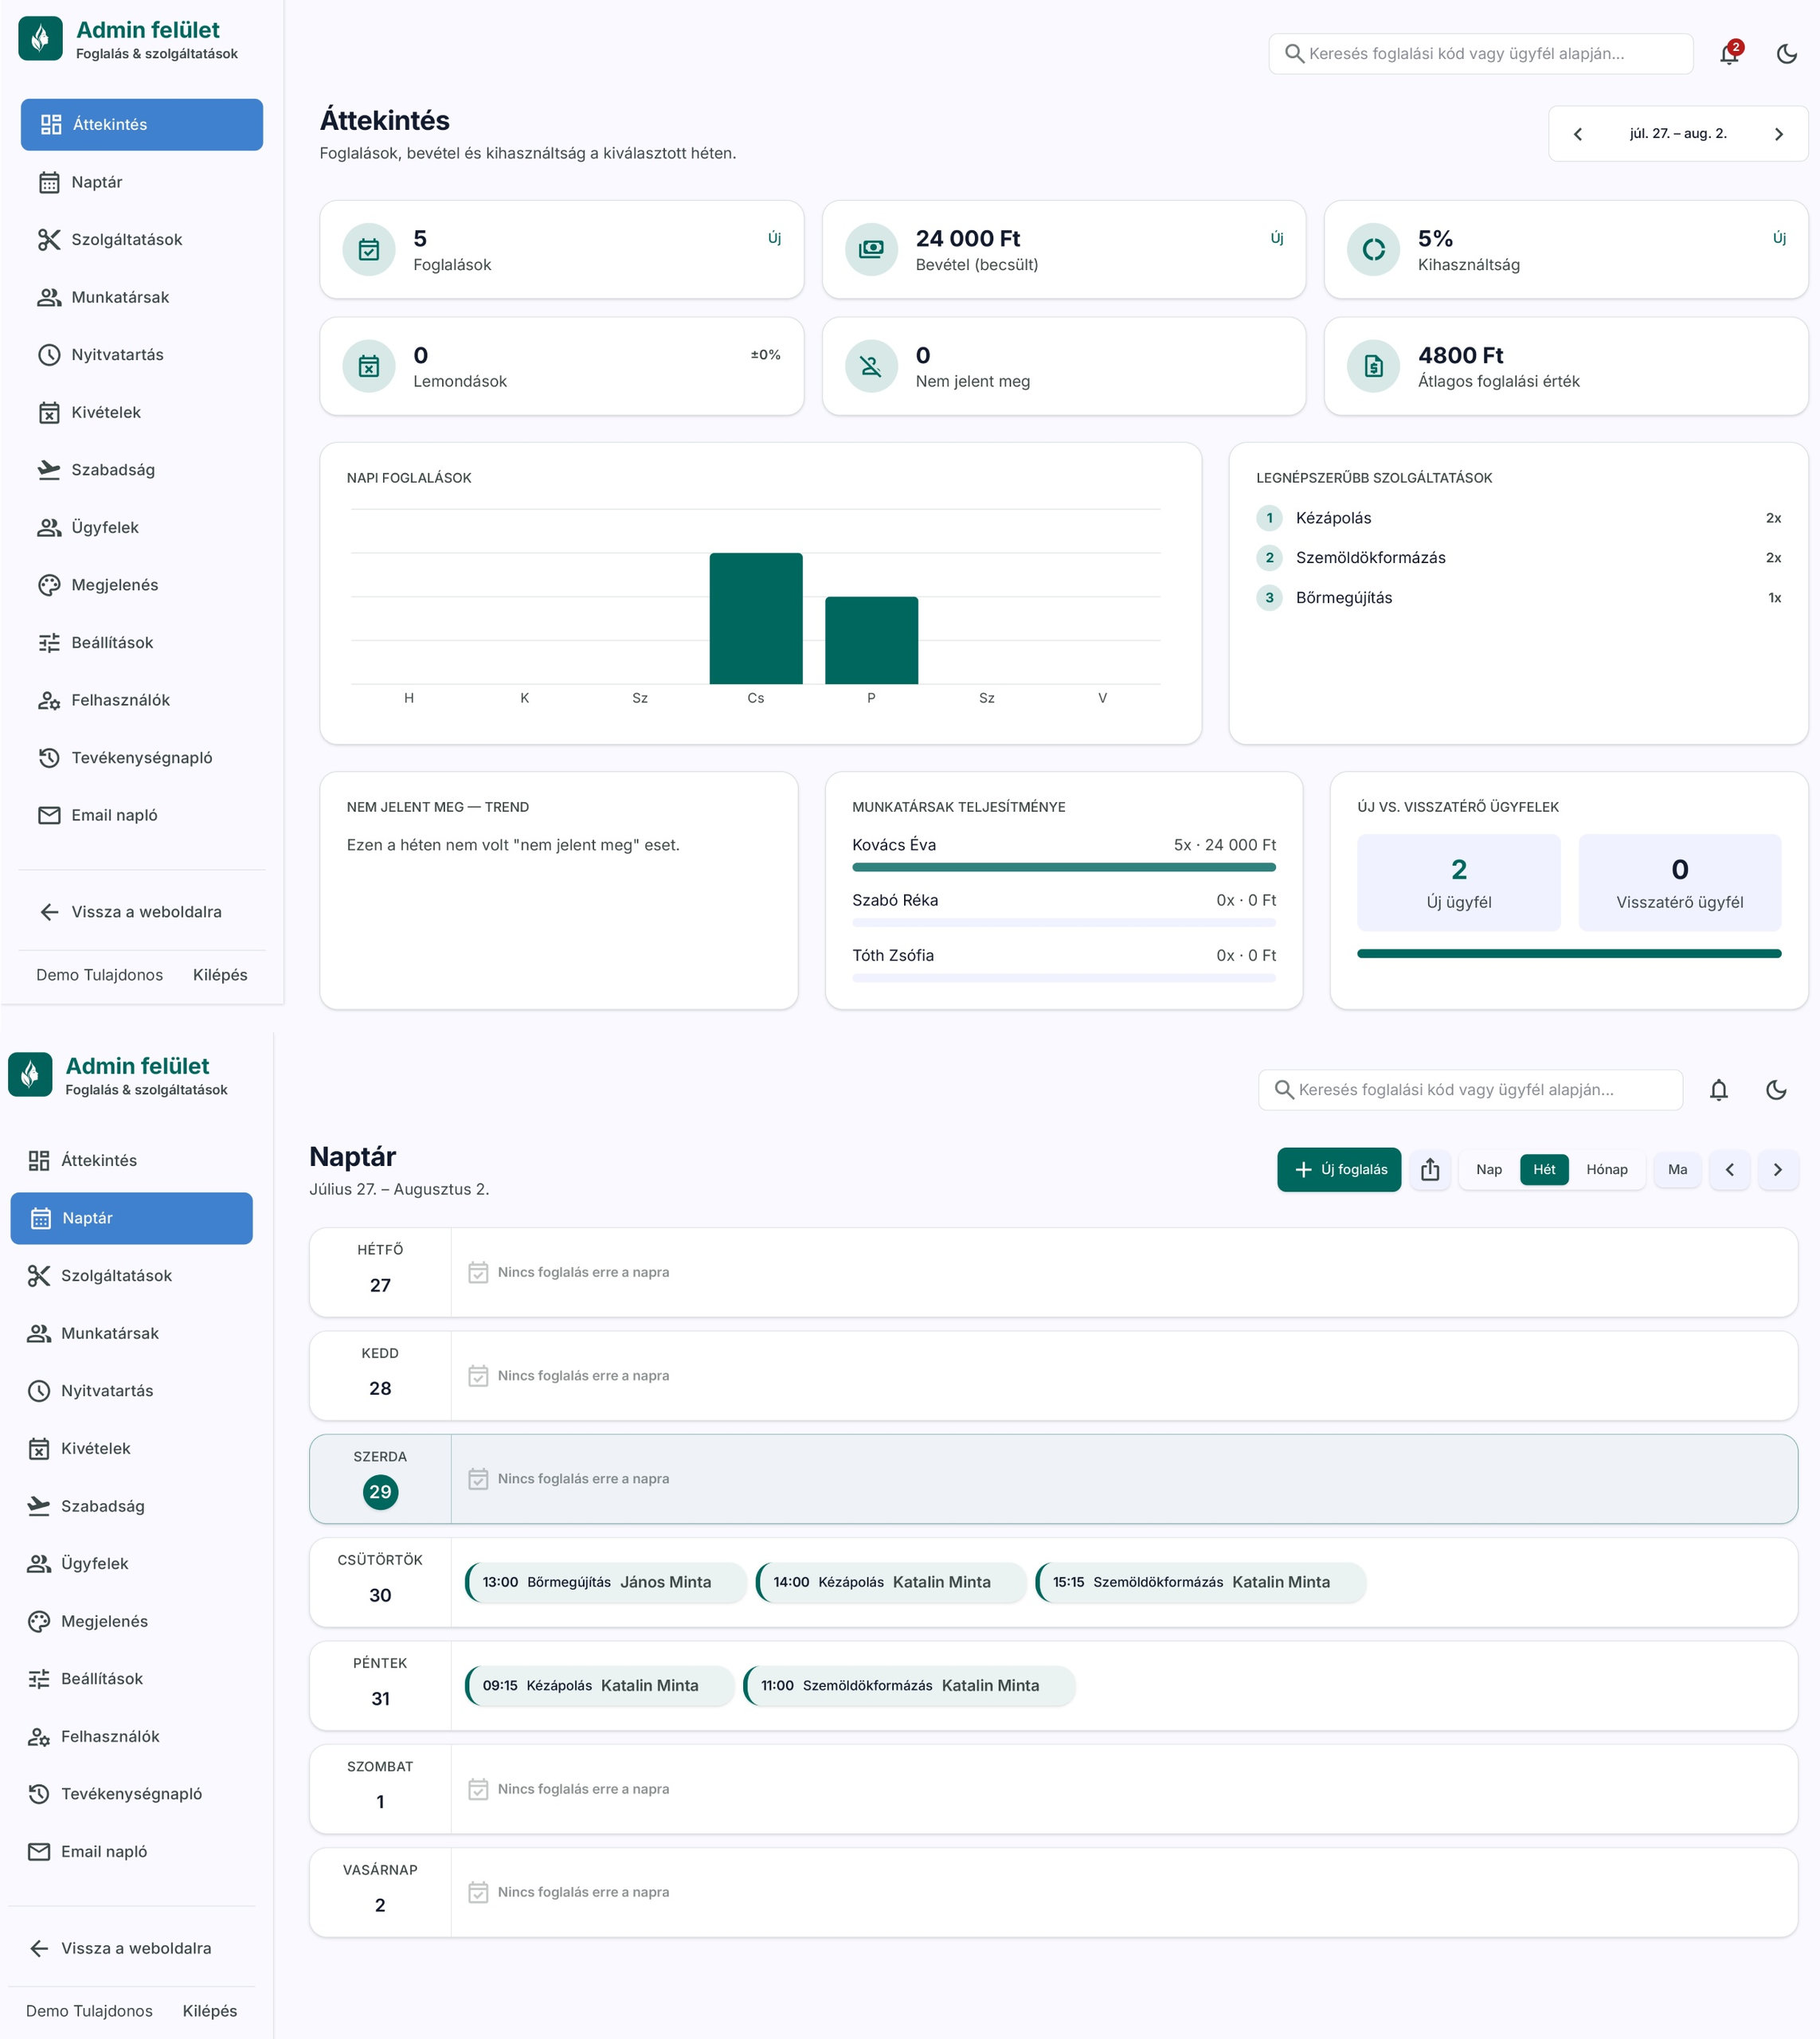Open the 24 000 Ft Bevétel card
This screenshot has height=2039, width=1820.
tap(1064, 250)
